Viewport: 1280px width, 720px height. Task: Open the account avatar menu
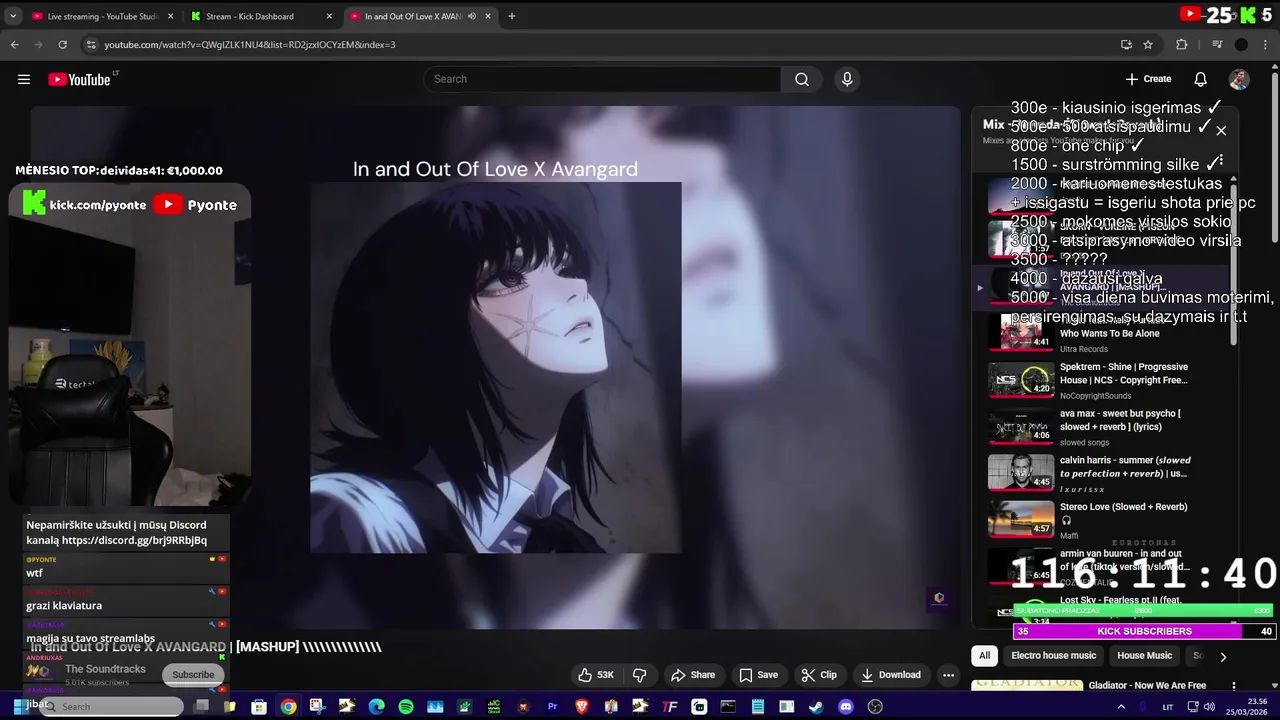click(1239, 79)
